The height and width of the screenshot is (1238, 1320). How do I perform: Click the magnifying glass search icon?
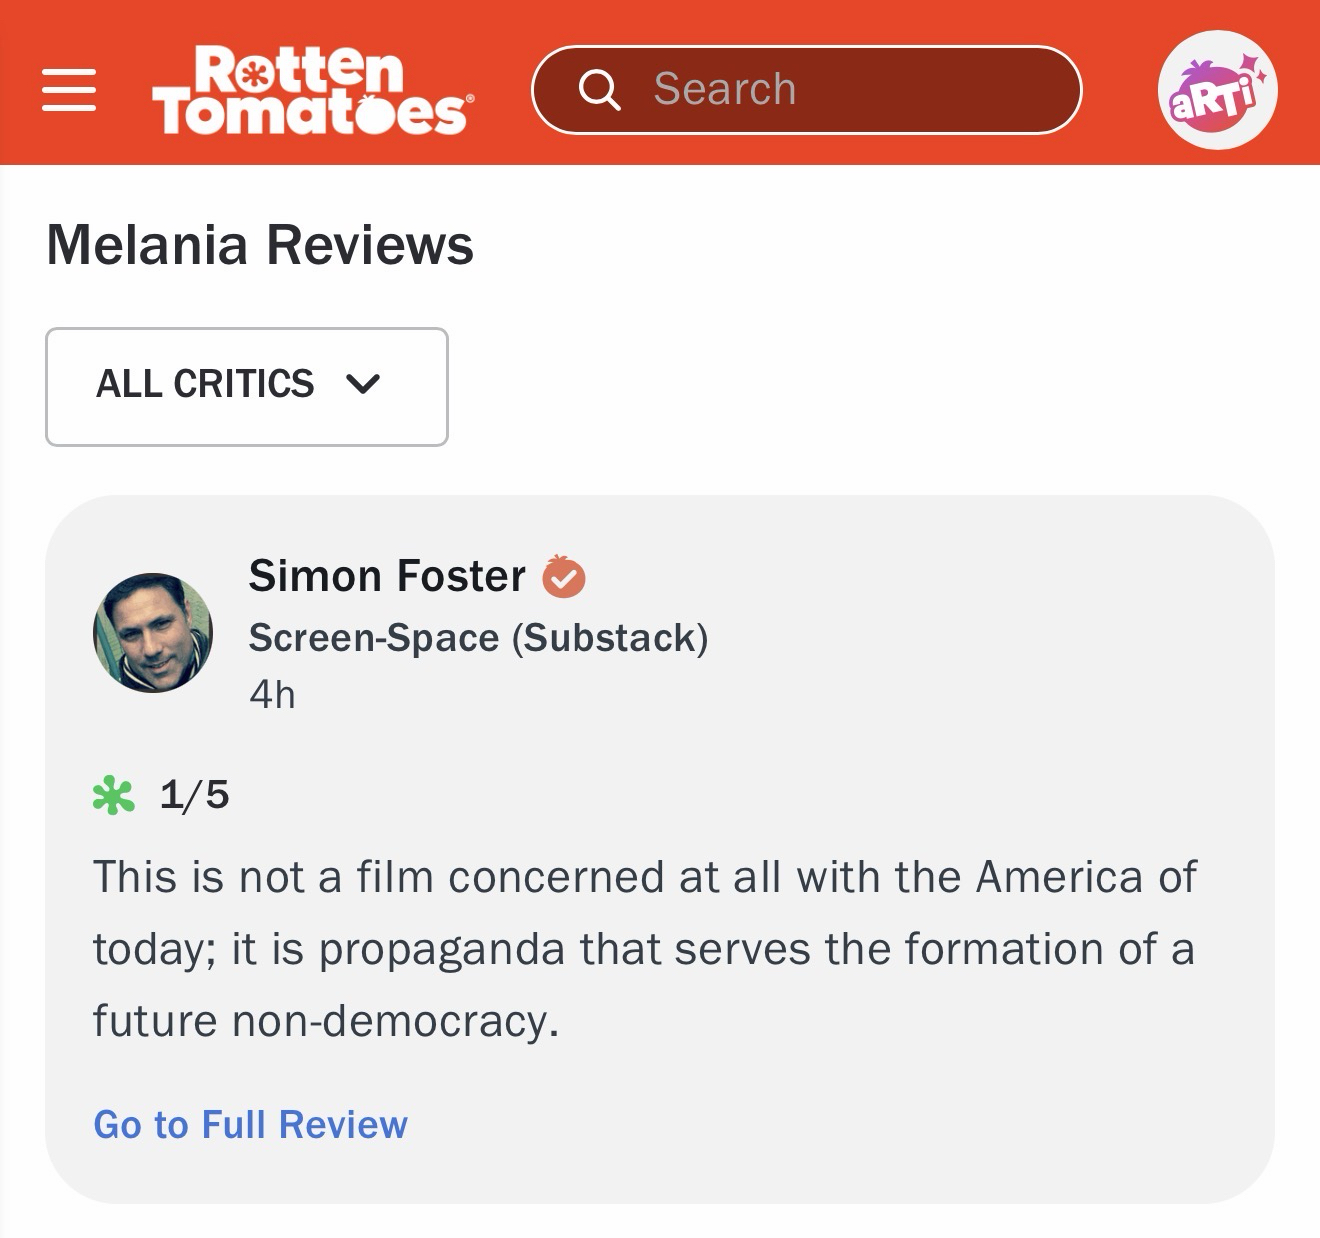pyautogui.click(x=599, y=90)
